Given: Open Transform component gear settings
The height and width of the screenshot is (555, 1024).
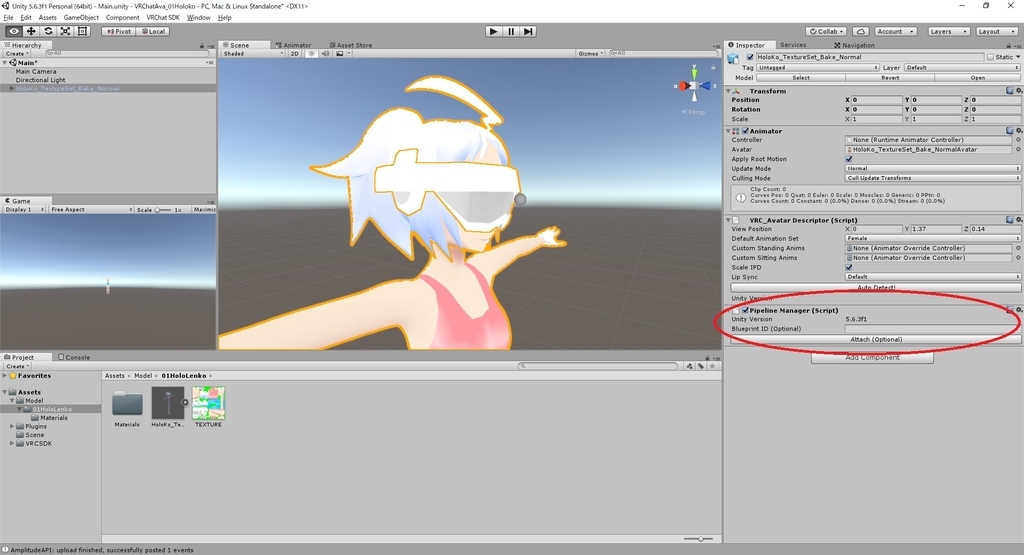Looking at the screenshot, I should click(x=1019, y=91).
